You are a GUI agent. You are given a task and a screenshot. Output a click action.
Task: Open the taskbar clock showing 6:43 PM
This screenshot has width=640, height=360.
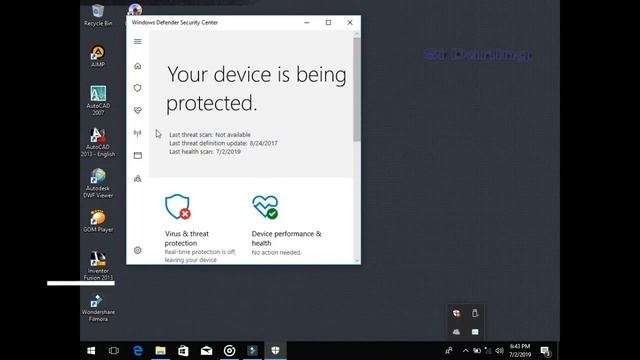point(520,351)
